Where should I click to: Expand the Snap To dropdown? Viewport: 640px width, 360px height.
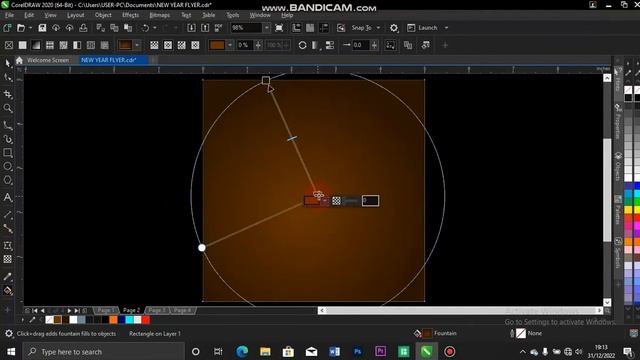pyautogui.click(x=378, y=28)
